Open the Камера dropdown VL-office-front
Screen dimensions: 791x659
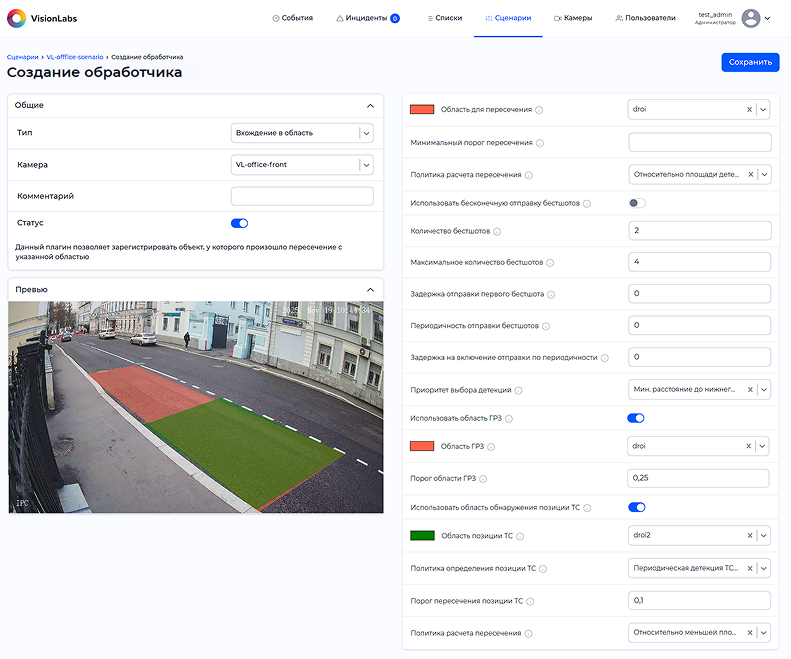(302, 165)
